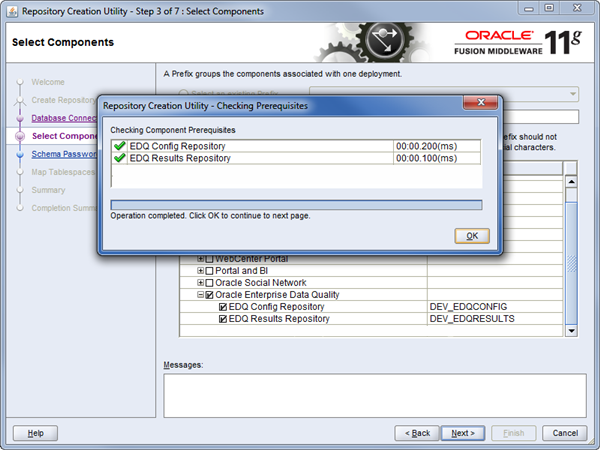The image size is (600, 450).
Task: Expand the Portal and BI node
Action: point(201,271)
